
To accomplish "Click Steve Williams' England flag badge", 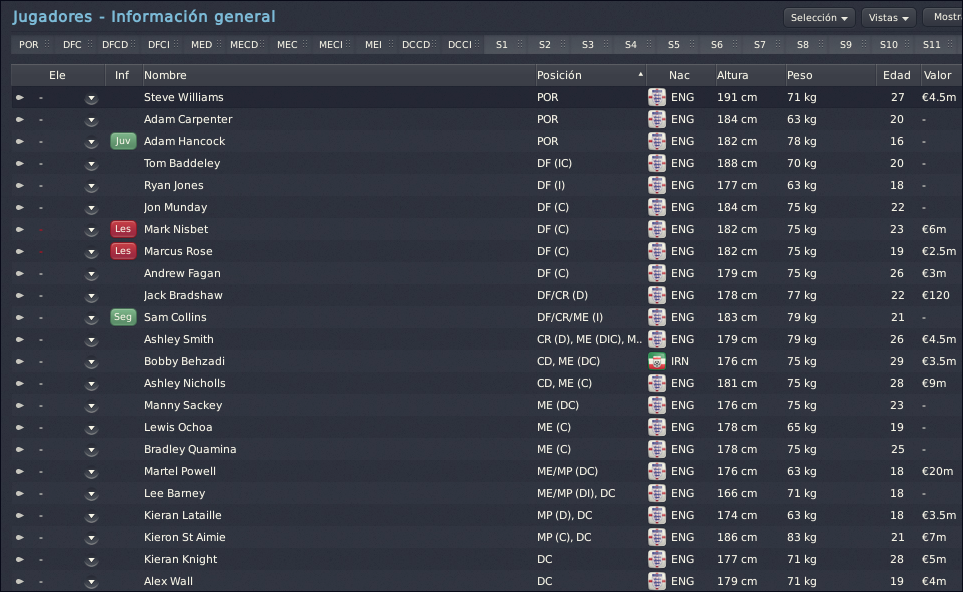I will click(x=657, y=97).
